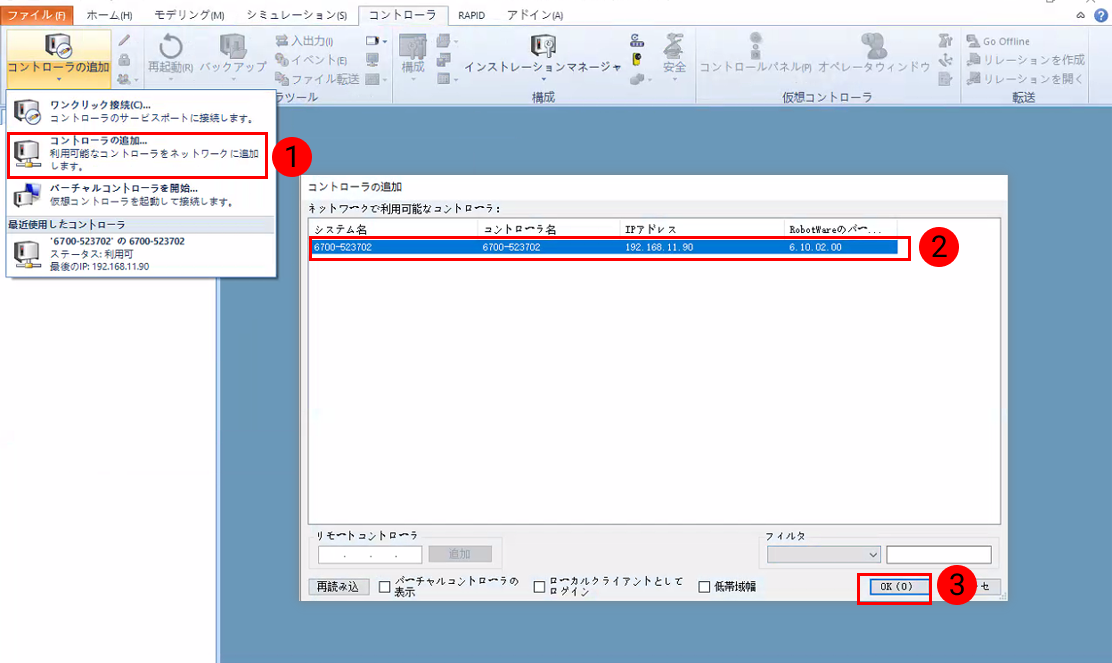Click the 192.168.11.90 IP address cell
The height and width of the screenshot is (663, 1112).
point(659,247)
